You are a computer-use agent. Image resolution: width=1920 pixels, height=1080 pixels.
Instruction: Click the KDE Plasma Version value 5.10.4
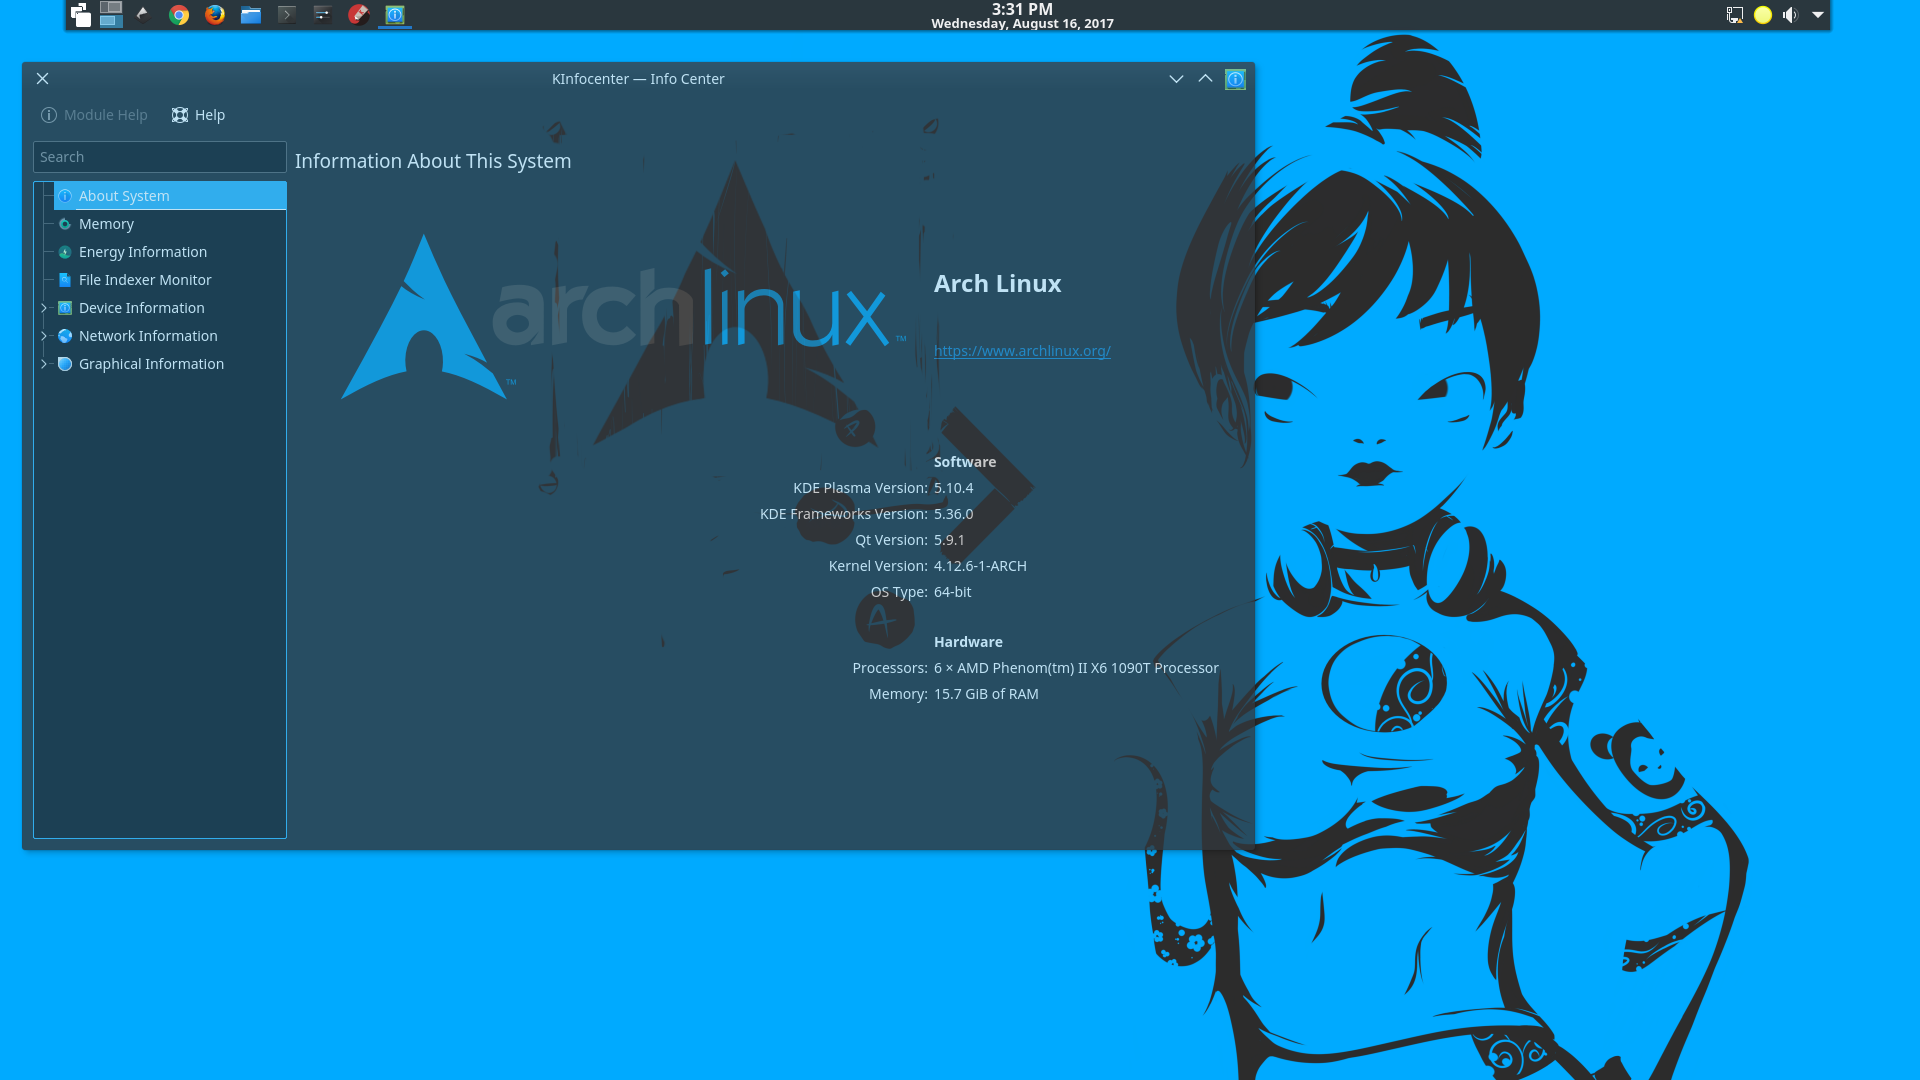tap(953, 488)
